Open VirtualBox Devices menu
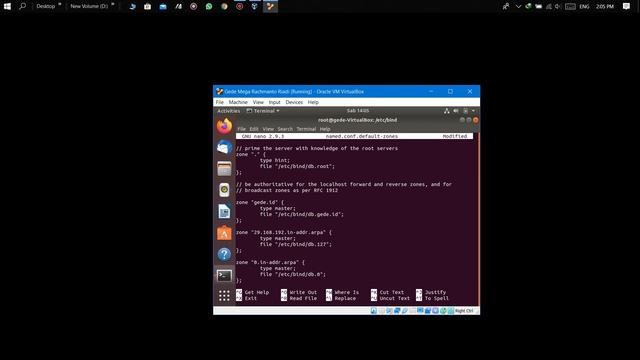This screenshot has height=360, width=640. tap(294, 102)
